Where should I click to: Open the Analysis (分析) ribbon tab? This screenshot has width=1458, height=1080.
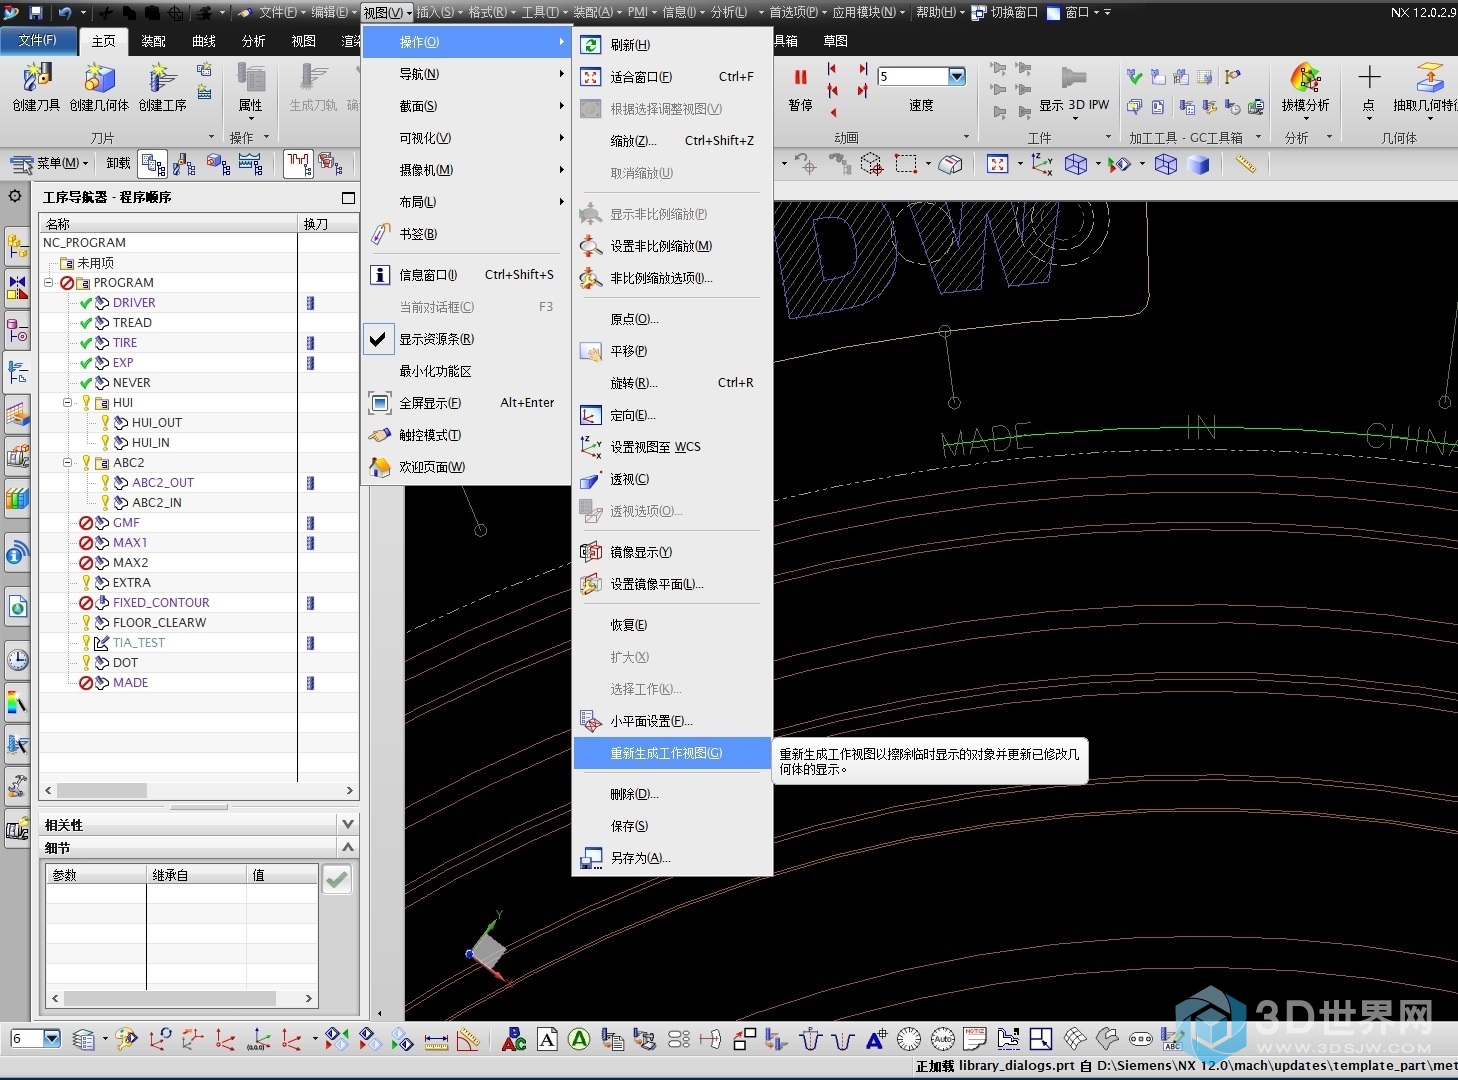(x=253, y=41)
